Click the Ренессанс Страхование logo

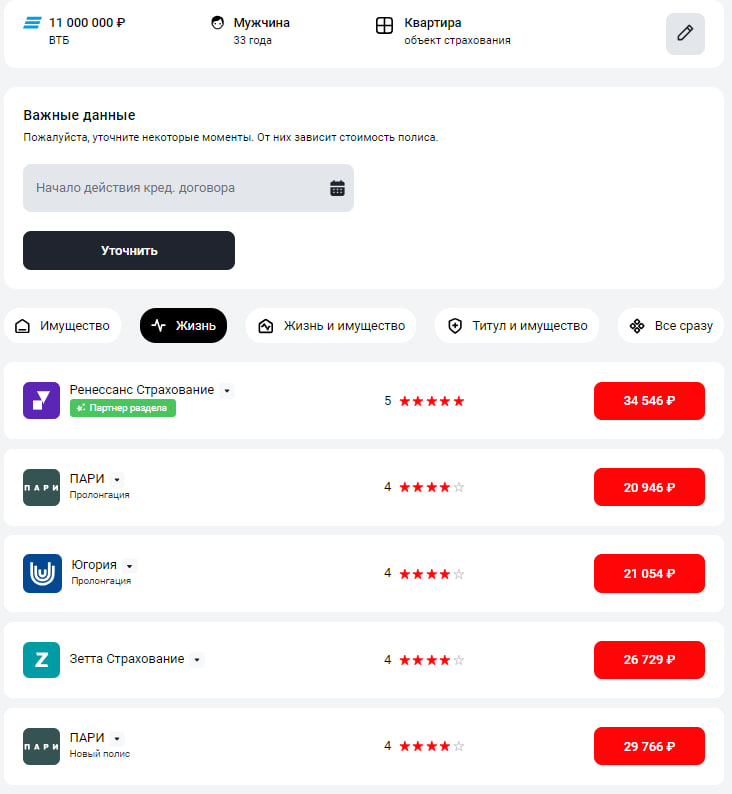click(42, 401)
